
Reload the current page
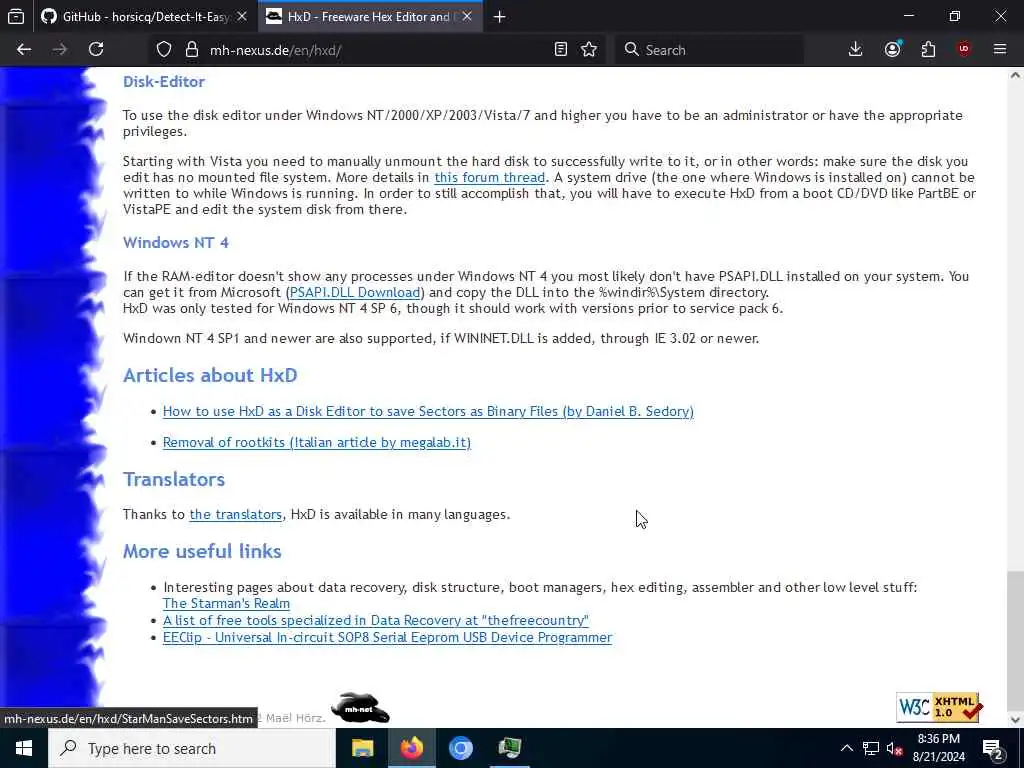tap(96, 50)
